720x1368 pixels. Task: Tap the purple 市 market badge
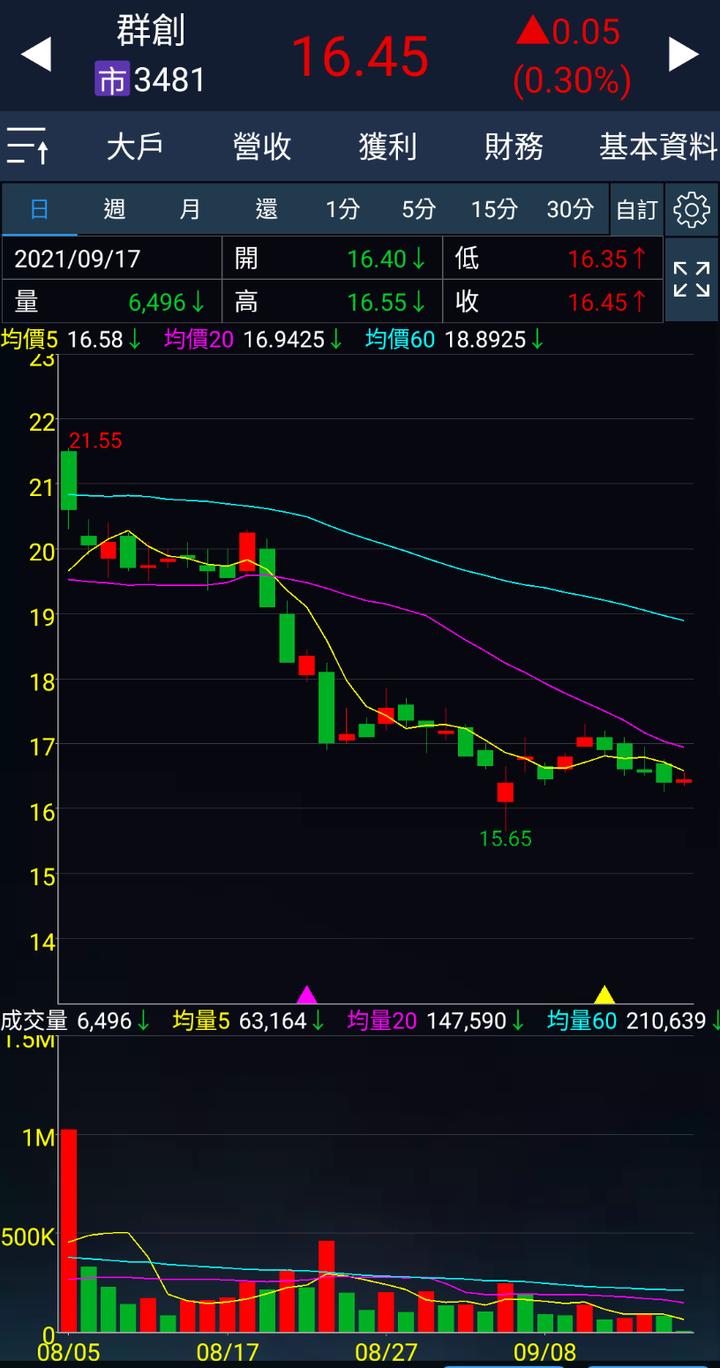(112, 79)
